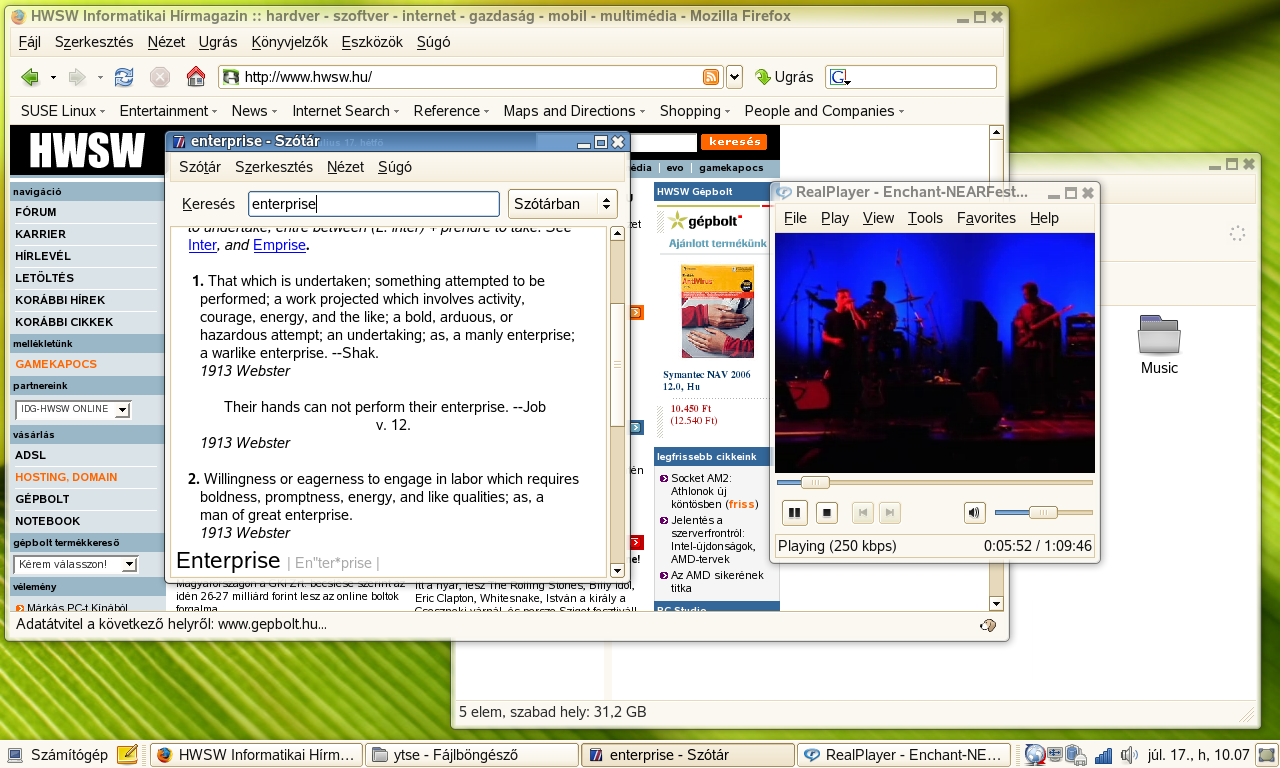Open Számítógép main menu in panel
This screenshot has height=768, width=1280.
click(x=58, y=755)
